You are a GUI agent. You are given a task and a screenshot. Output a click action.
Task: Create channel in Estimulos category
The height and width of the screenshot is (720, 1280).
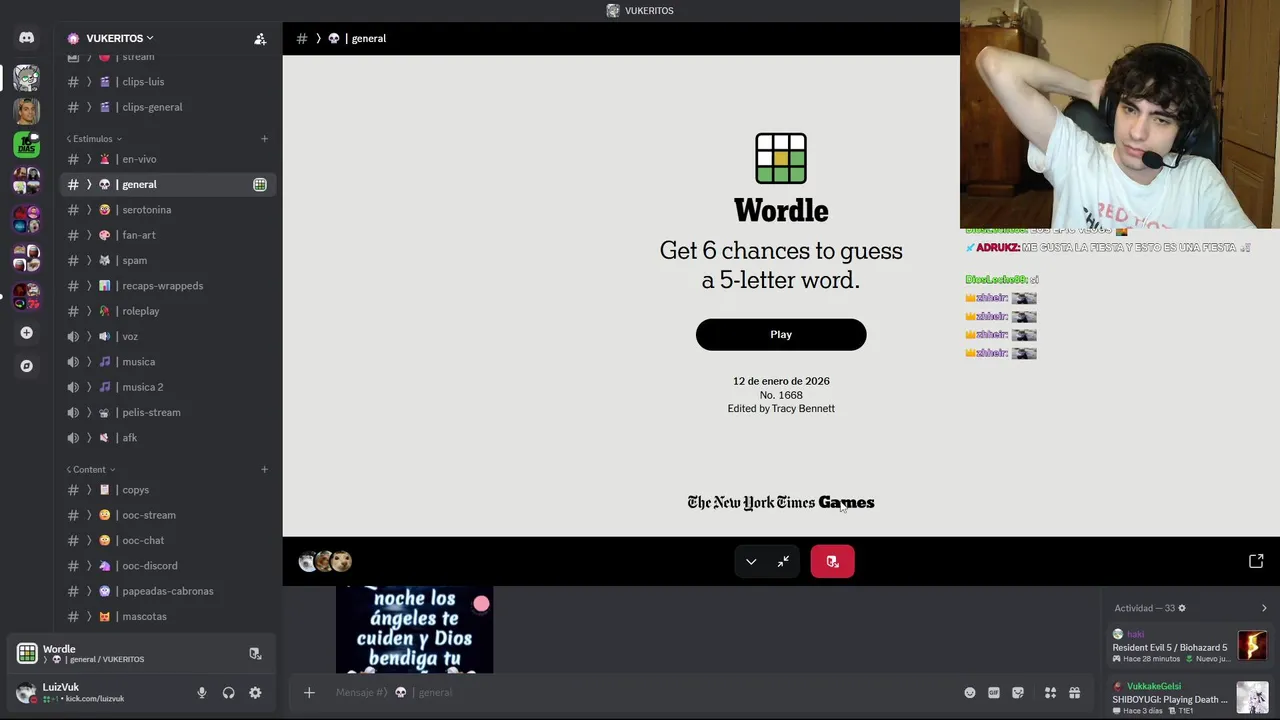click(x=264, y=139)
